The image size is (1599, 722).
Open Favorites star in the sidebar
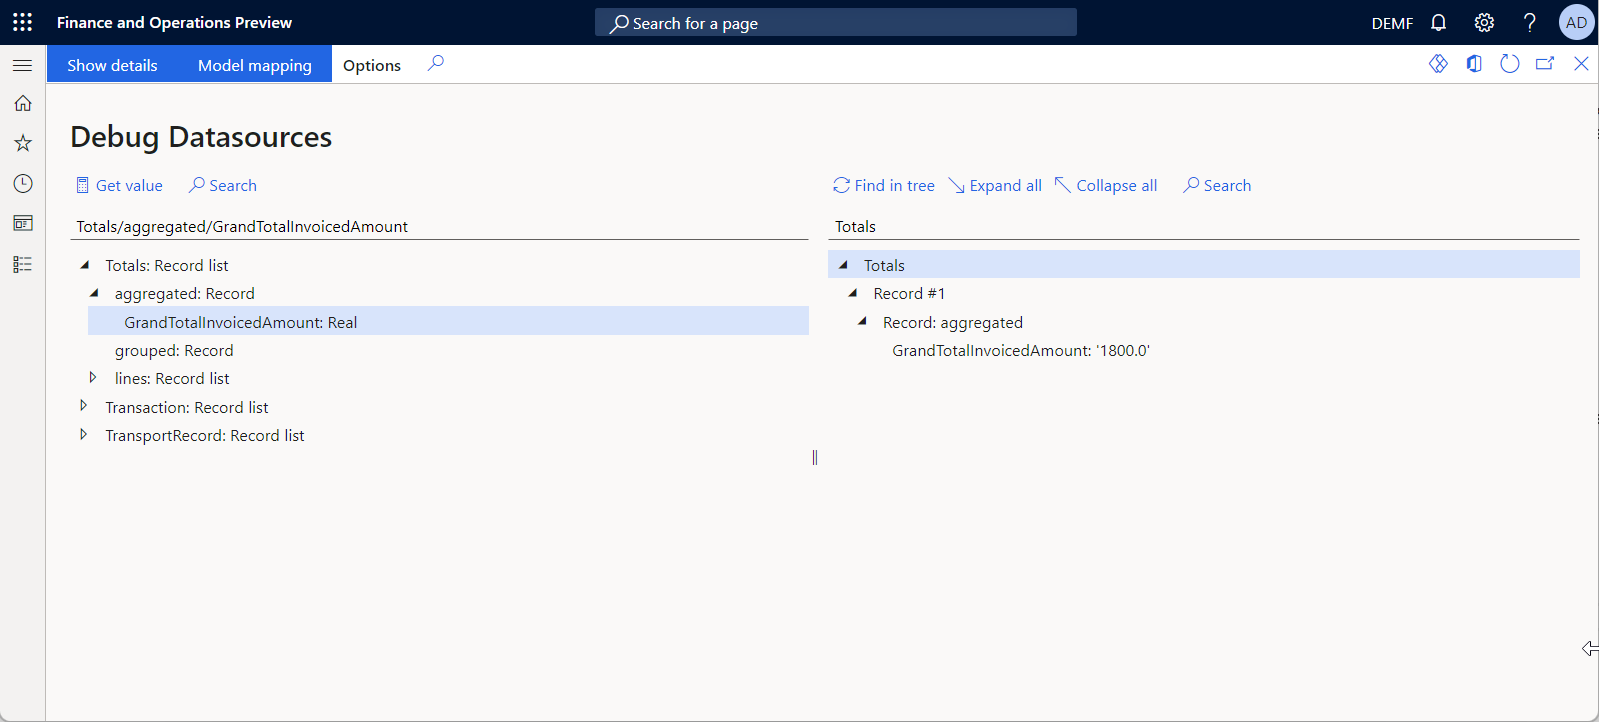pyautogui.click(x=22, y=143)
